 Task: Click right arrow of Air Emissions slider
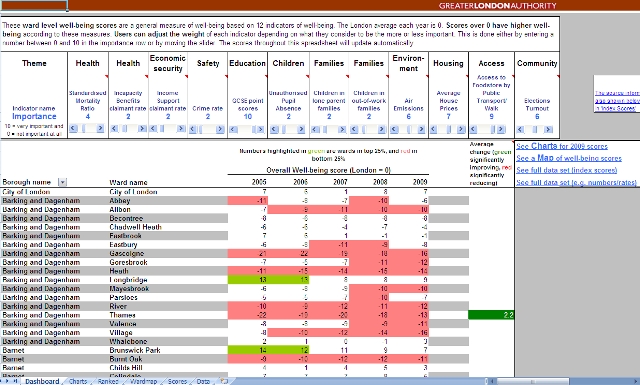(421, 129)
